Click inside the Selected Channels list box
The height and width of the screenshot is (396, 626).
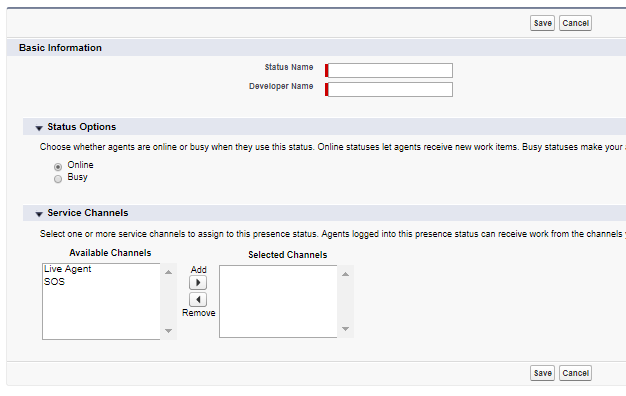tap(278, 301)
